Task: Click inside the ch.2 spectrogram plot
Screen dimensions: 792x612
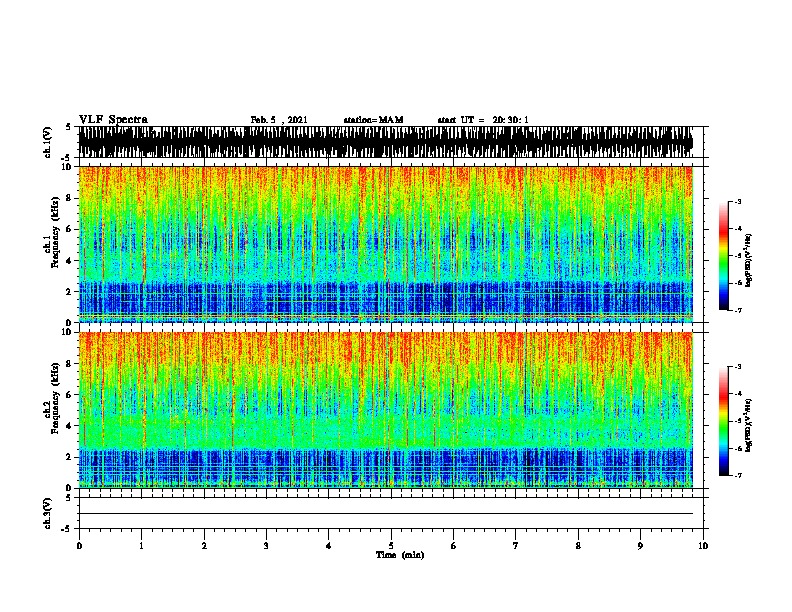Action: click(385, 410)
